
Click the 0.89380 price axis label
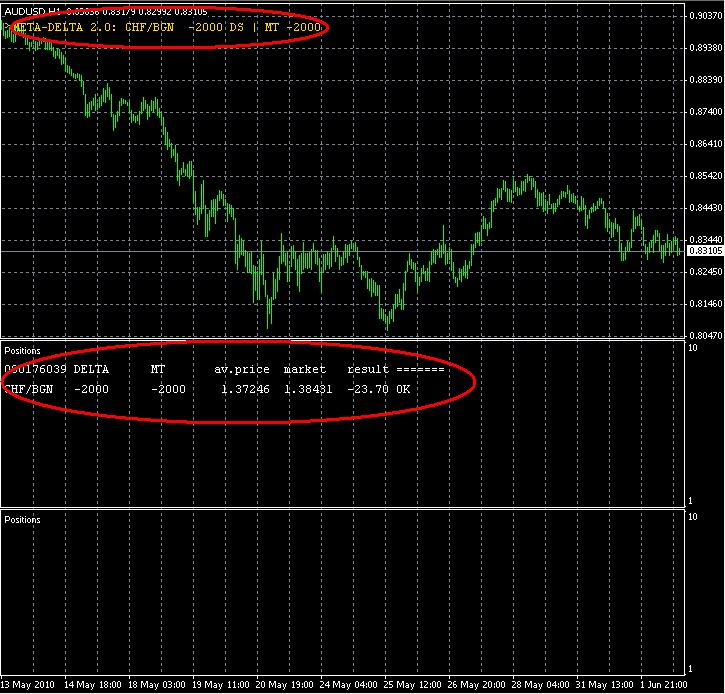705,48
